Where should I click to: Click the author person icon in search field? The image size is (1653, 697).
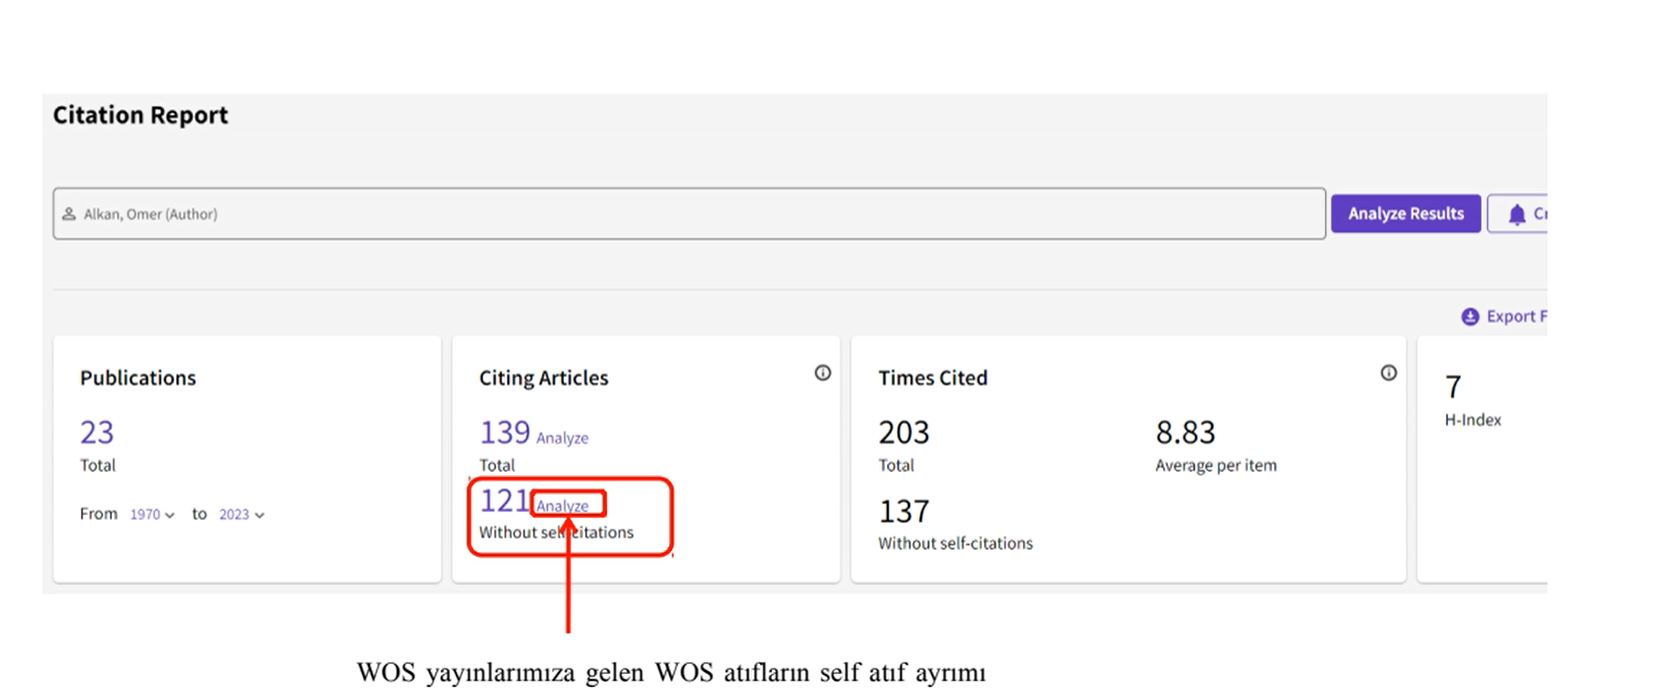69,214
